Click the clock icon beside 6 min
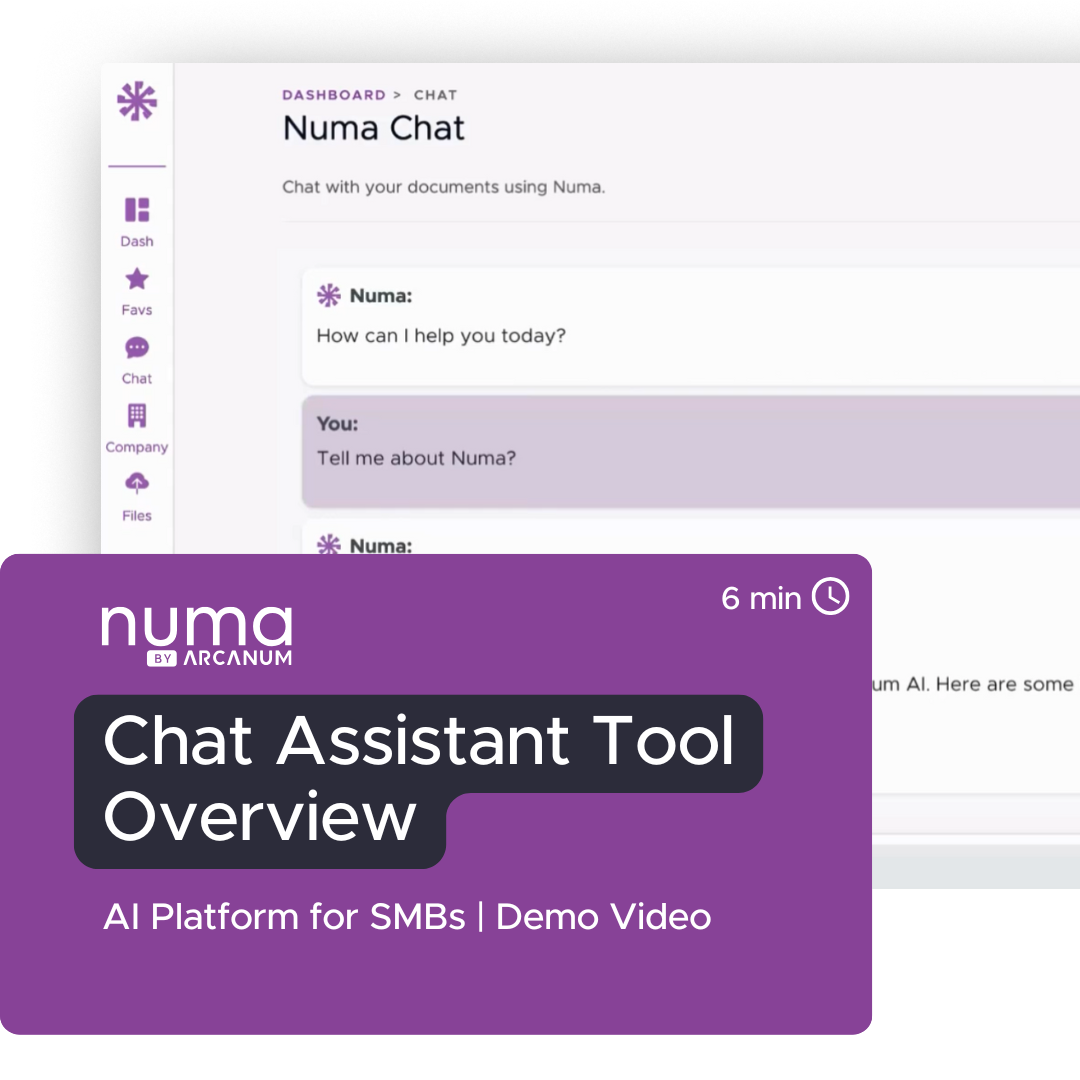Image resolution: width=1080 pixels, height=1080 pixels. point(831,596)
